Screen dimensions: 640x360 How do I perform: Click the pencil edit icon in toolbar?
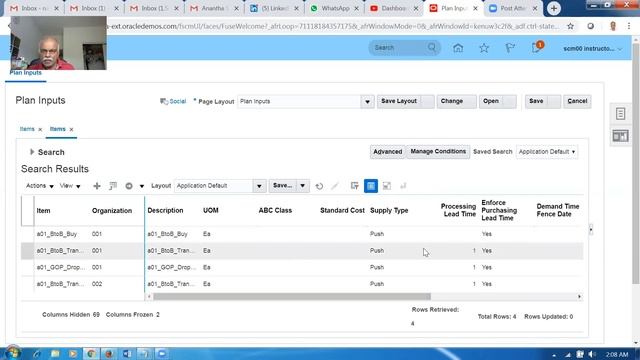tap(335, 186)
